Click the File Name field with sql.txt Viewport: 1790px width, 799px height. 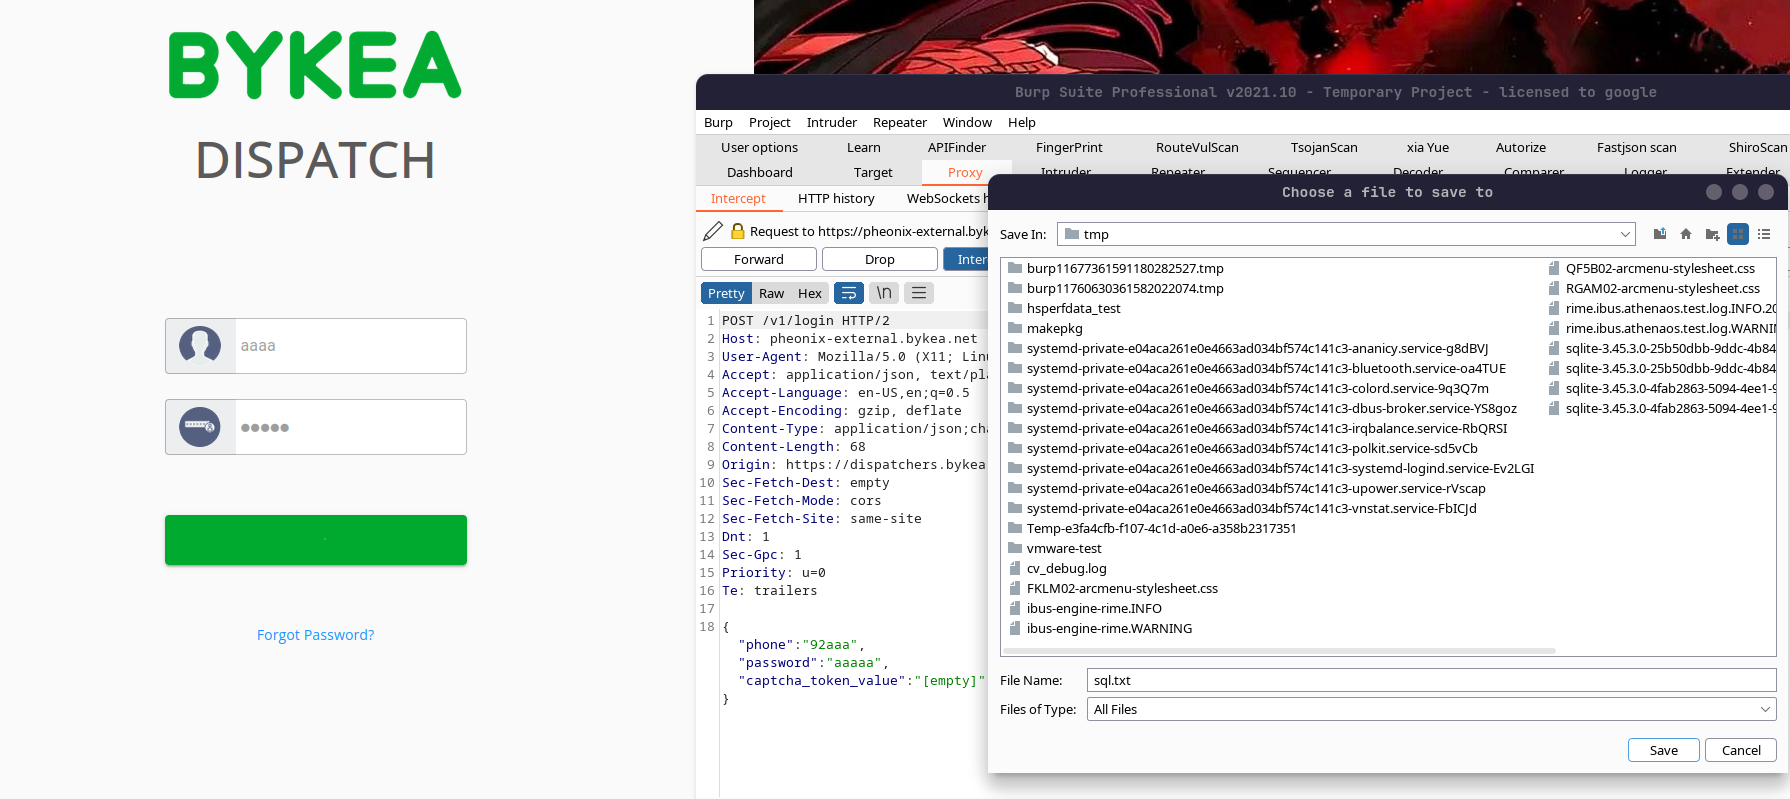[x=1432, y=680]
